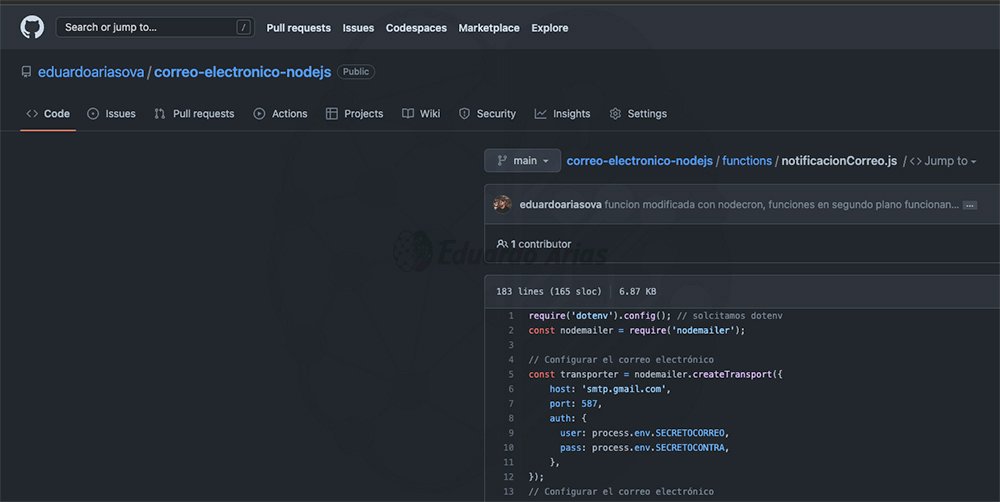Click the git pull request icon
Viewport: 1000px width, 502px height.
[159, 114]
